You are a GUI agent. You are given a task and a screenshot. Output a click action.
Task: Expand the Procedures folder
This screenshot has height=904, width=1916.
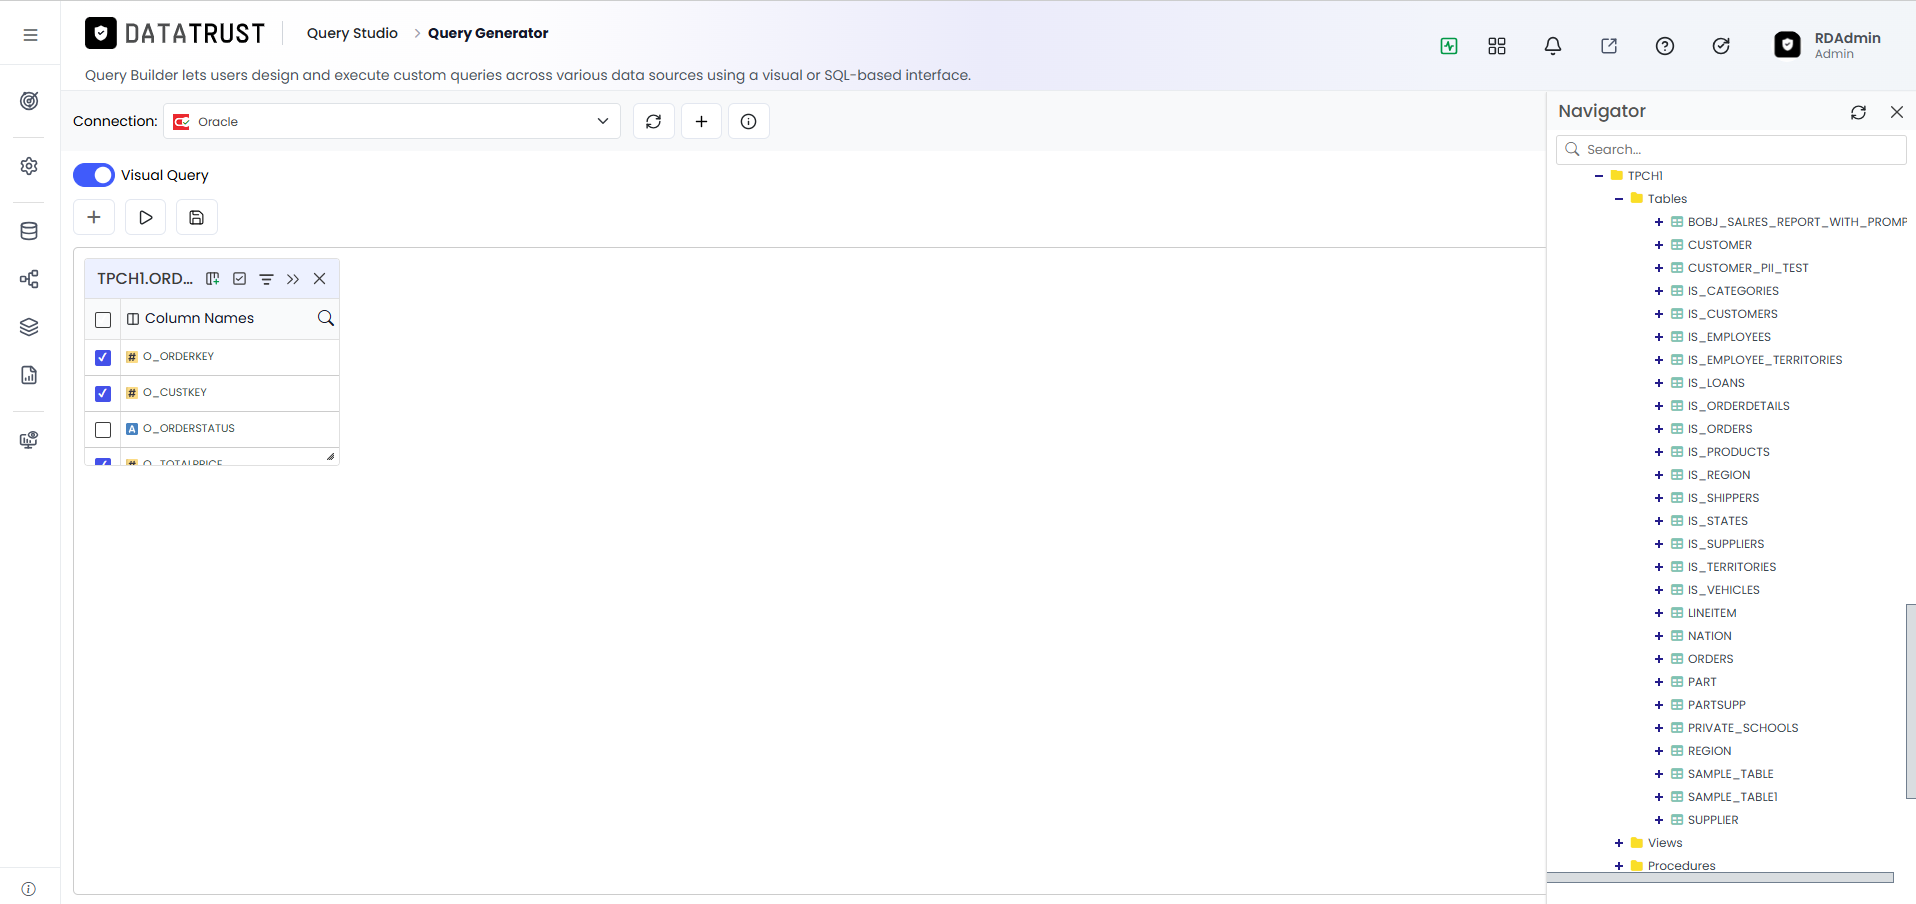(1619, 866)
